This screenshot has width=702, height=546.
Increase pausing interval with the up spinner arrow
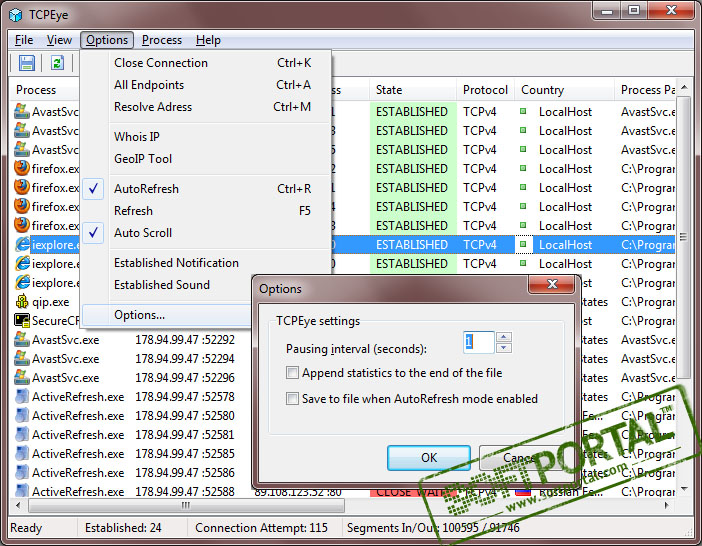[x=504, y=337]
